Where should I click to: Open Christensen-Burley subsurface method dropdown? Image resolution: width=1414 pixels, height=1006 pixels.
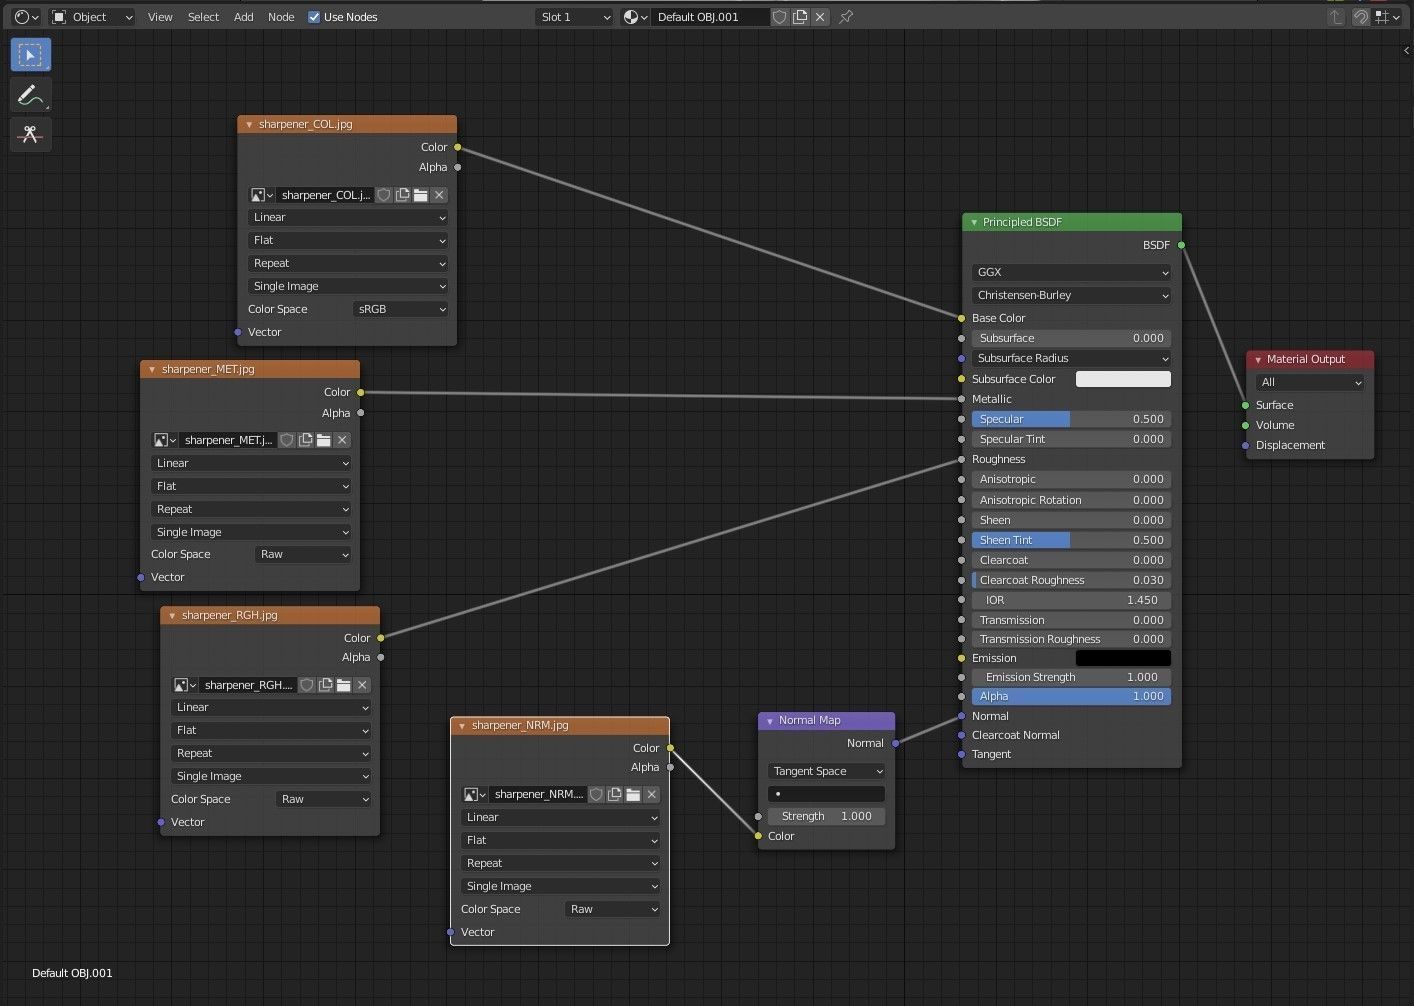1071,296
